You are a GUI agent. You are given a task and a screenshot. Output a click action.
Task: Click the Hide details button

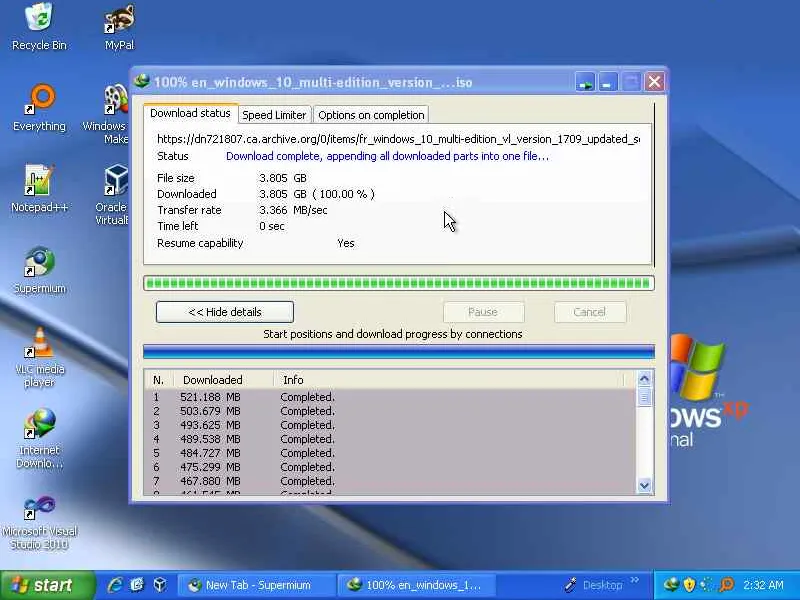(x=224, y=312)
